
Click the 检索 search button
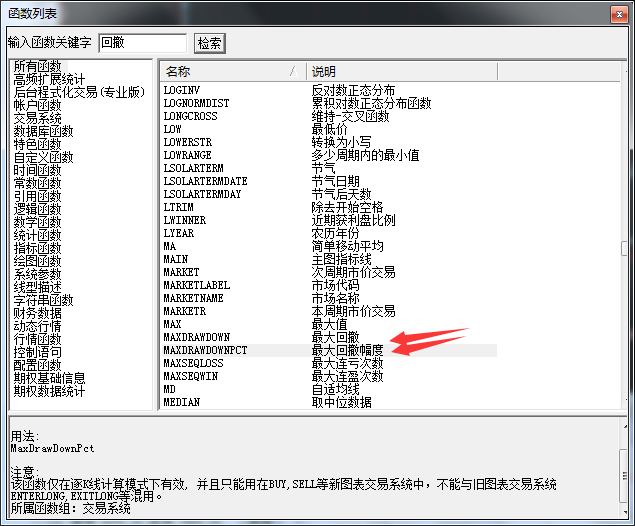tap(209, 43)
